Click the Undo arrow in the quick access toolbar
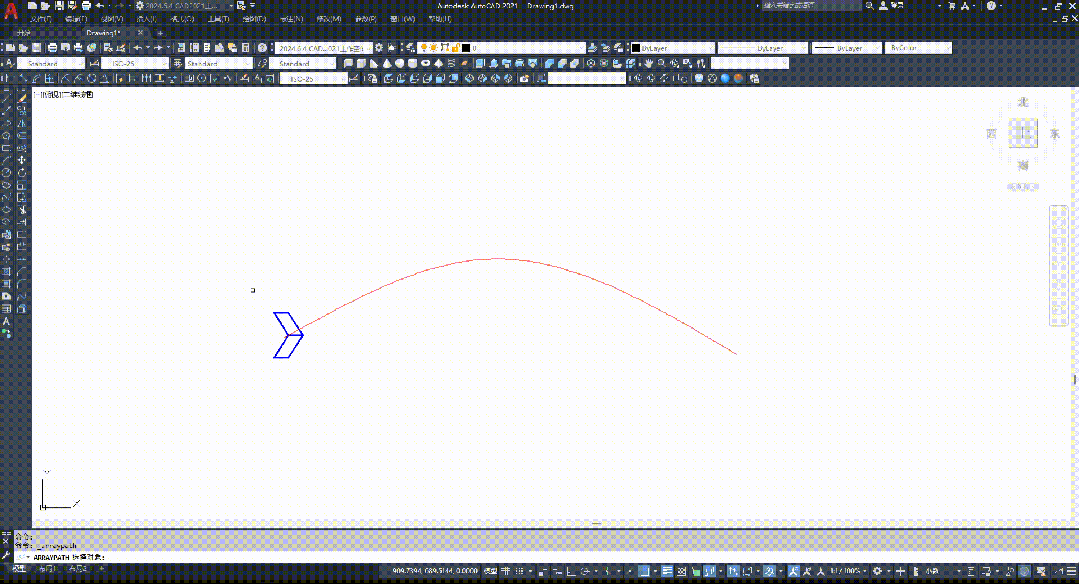This screenshot has width=1079, height=584. tap(100, 6)
